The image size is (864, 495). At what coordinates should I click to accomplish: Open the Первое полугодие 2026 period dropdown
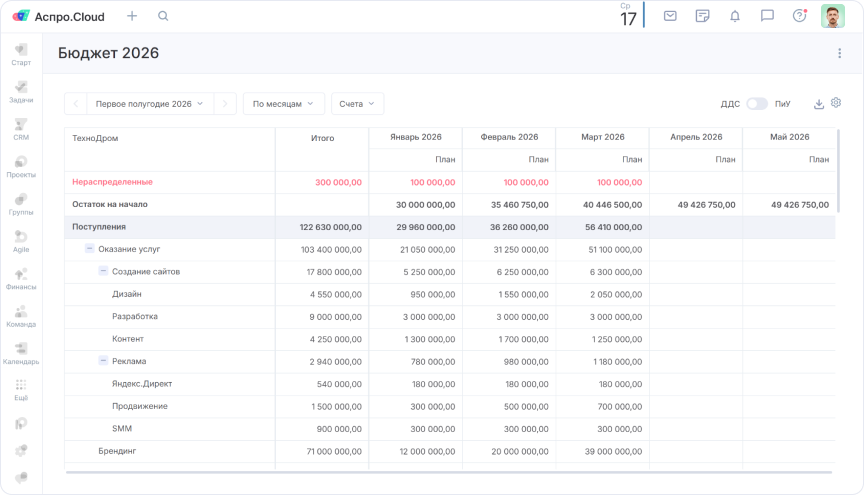coord(149,104)
